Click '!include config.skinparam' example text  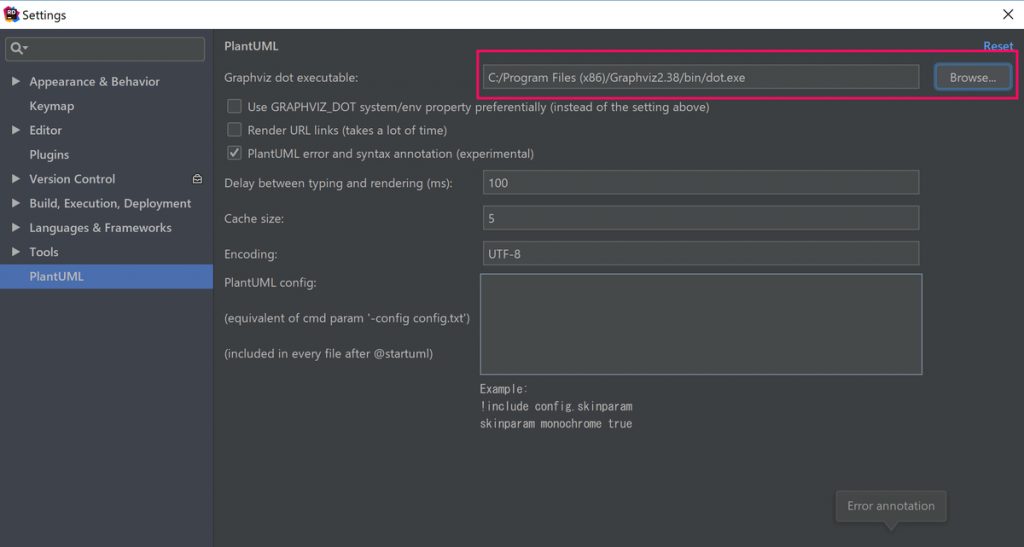pos(556,406)
